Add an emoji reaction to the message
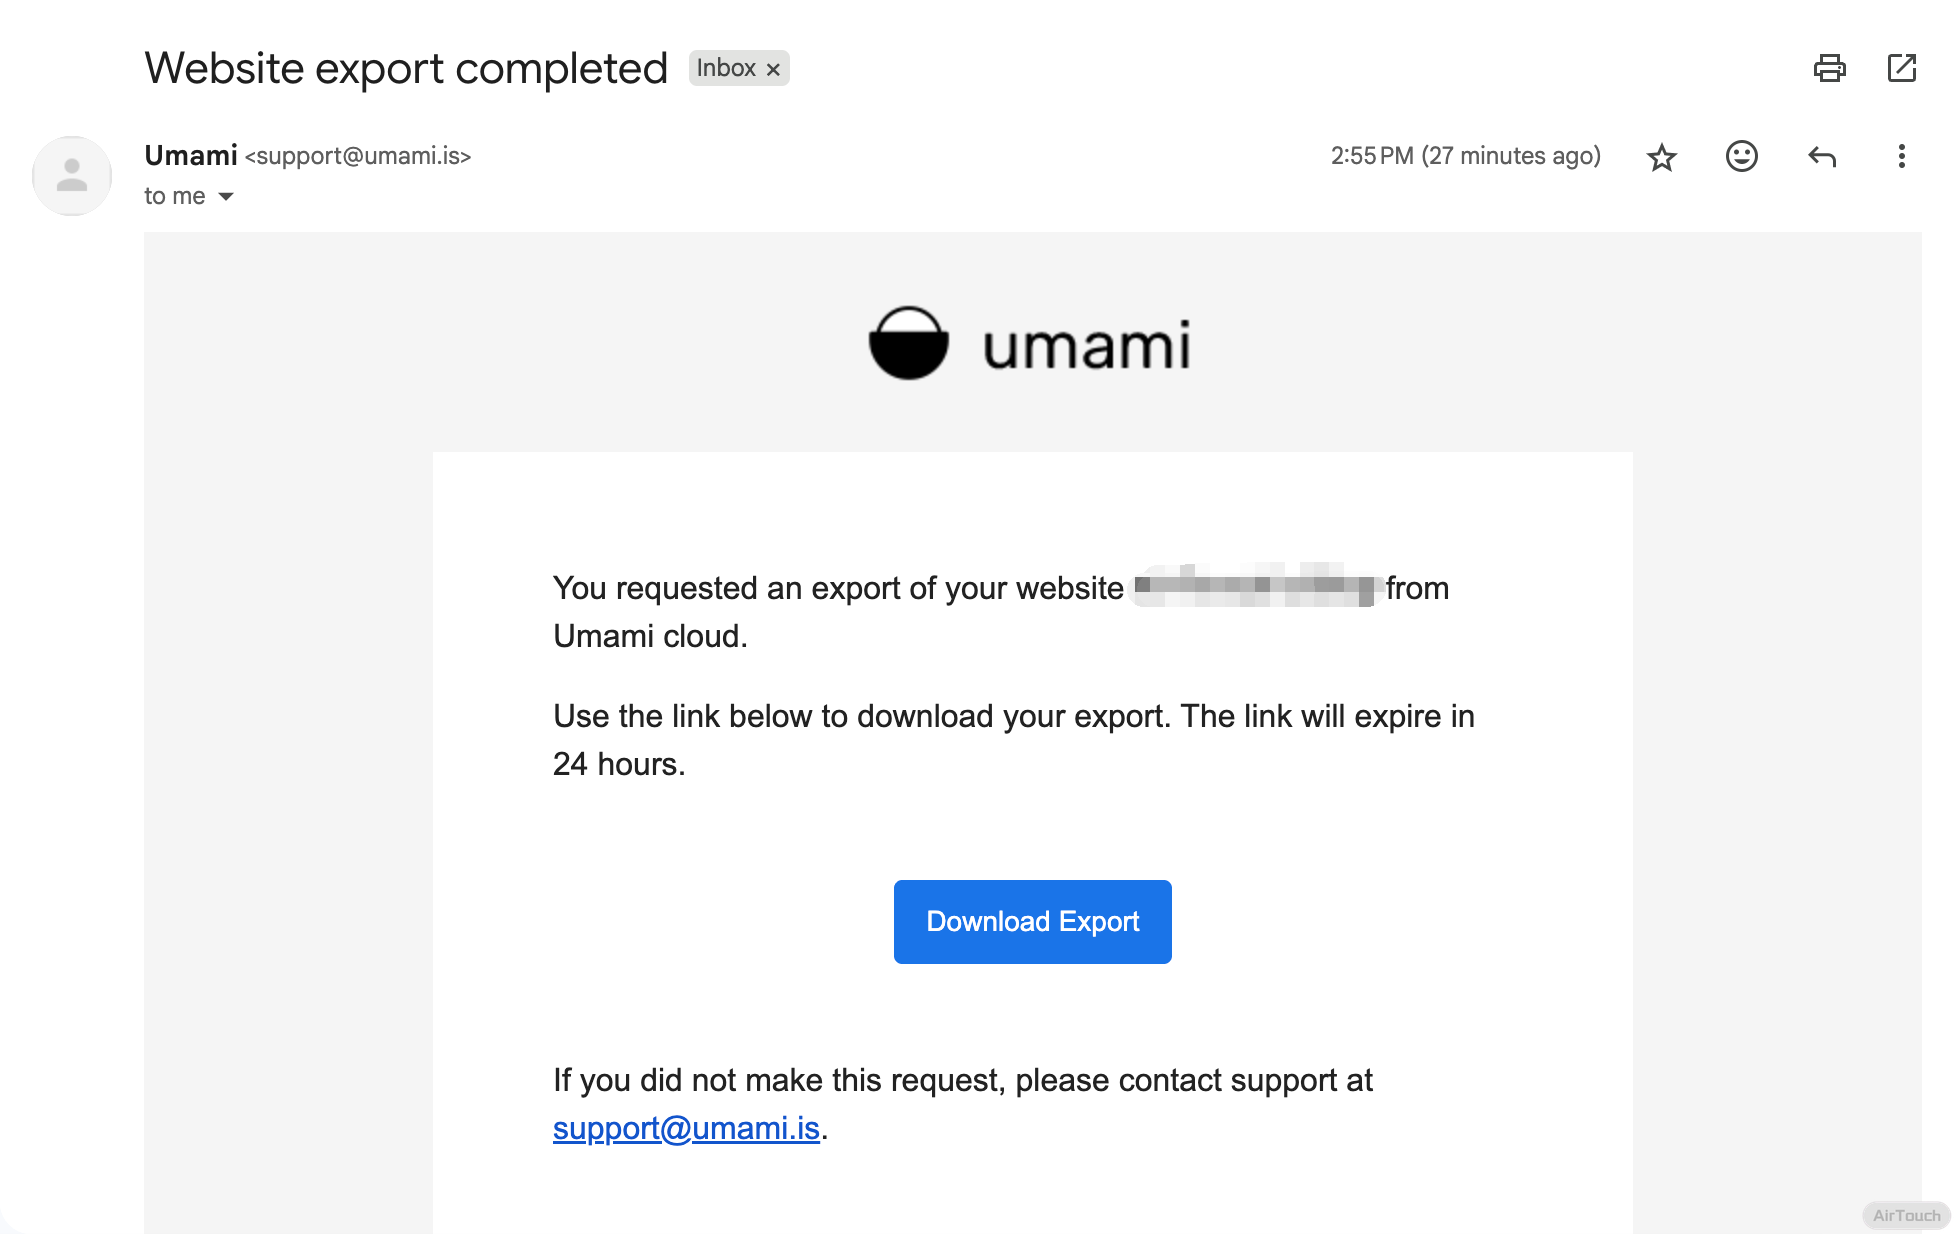Image resolution: width=1954 pixels, height=1234 pixels. pos(1741,156)
